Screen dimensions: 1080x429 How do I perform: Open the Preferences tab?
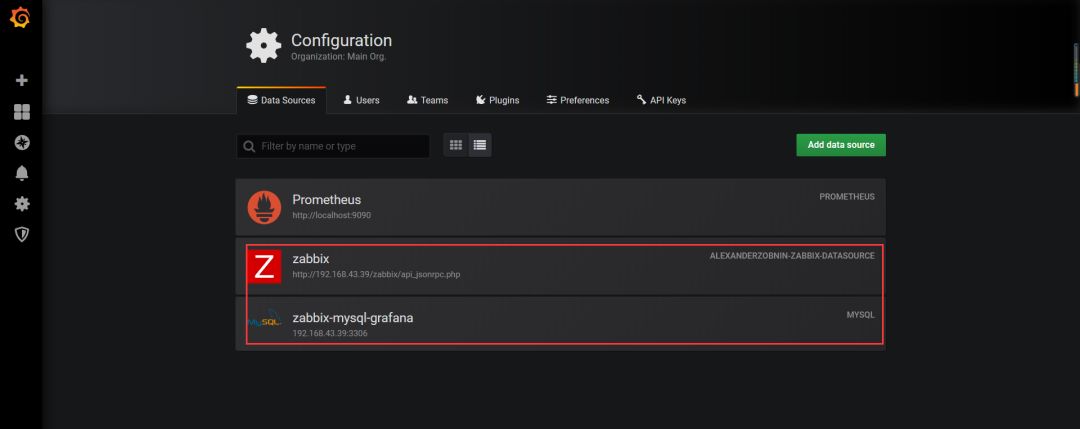[577, 100]
